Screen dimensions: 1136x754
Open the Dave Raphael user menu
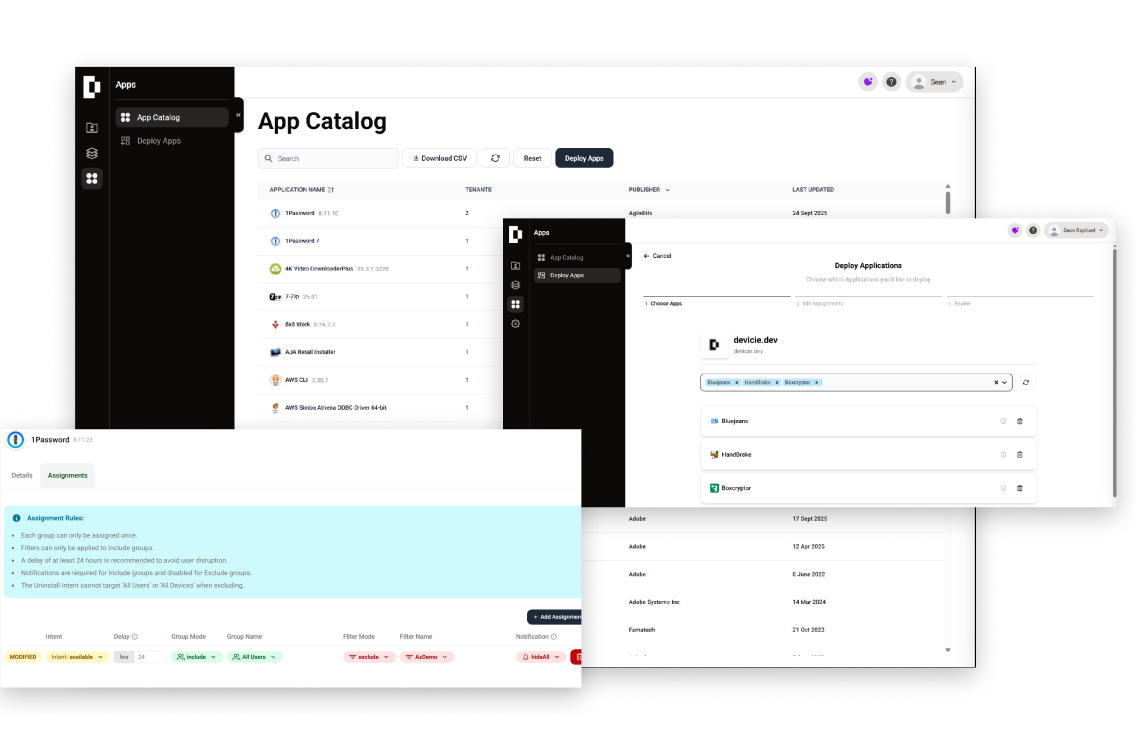coord(1076,230)
